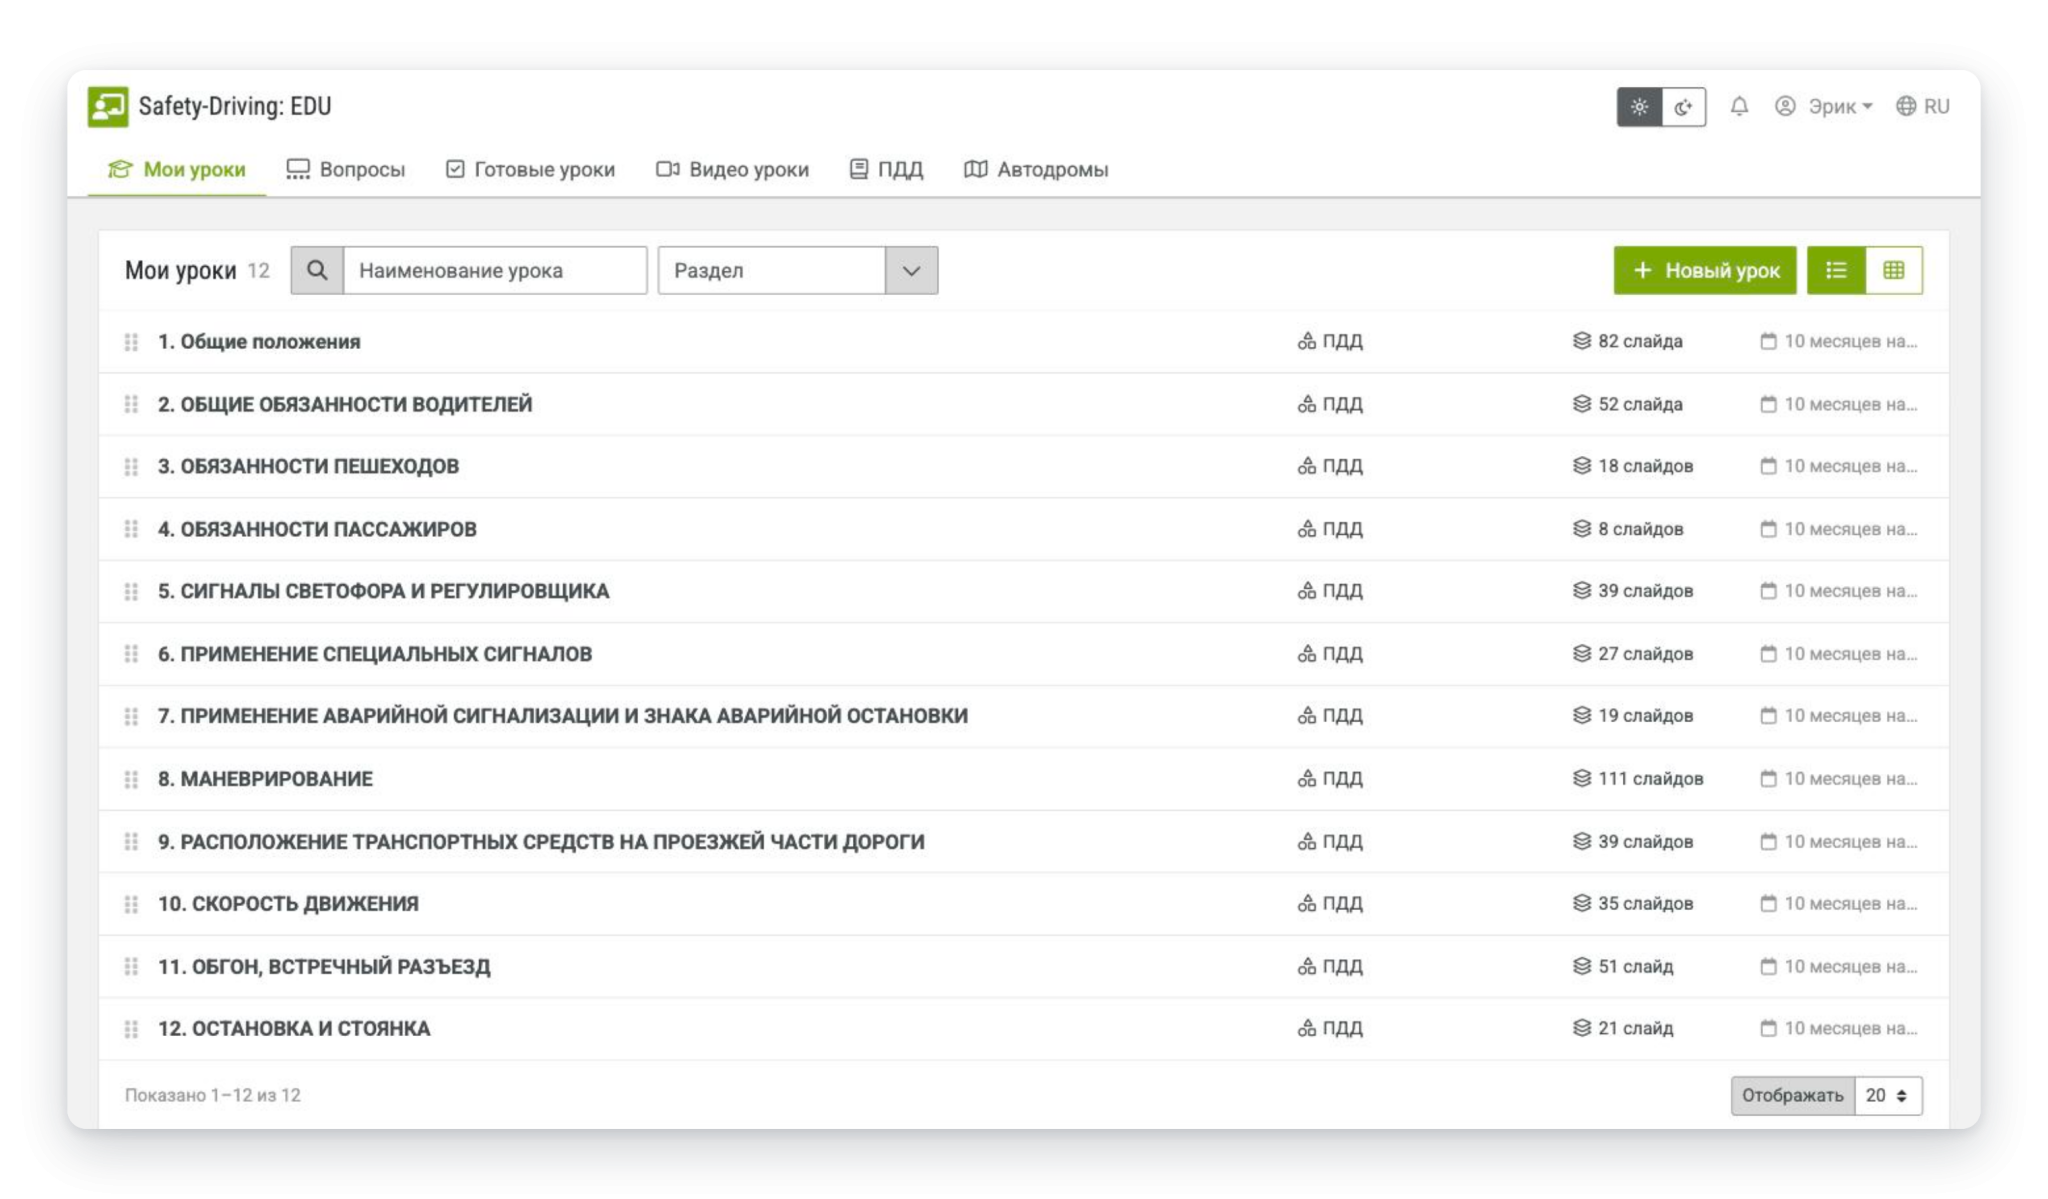Image resolution: width=2048 pixels, height=1199 pixels.
Task: Open the notifications bell
Action: [x=1739, y=106]
